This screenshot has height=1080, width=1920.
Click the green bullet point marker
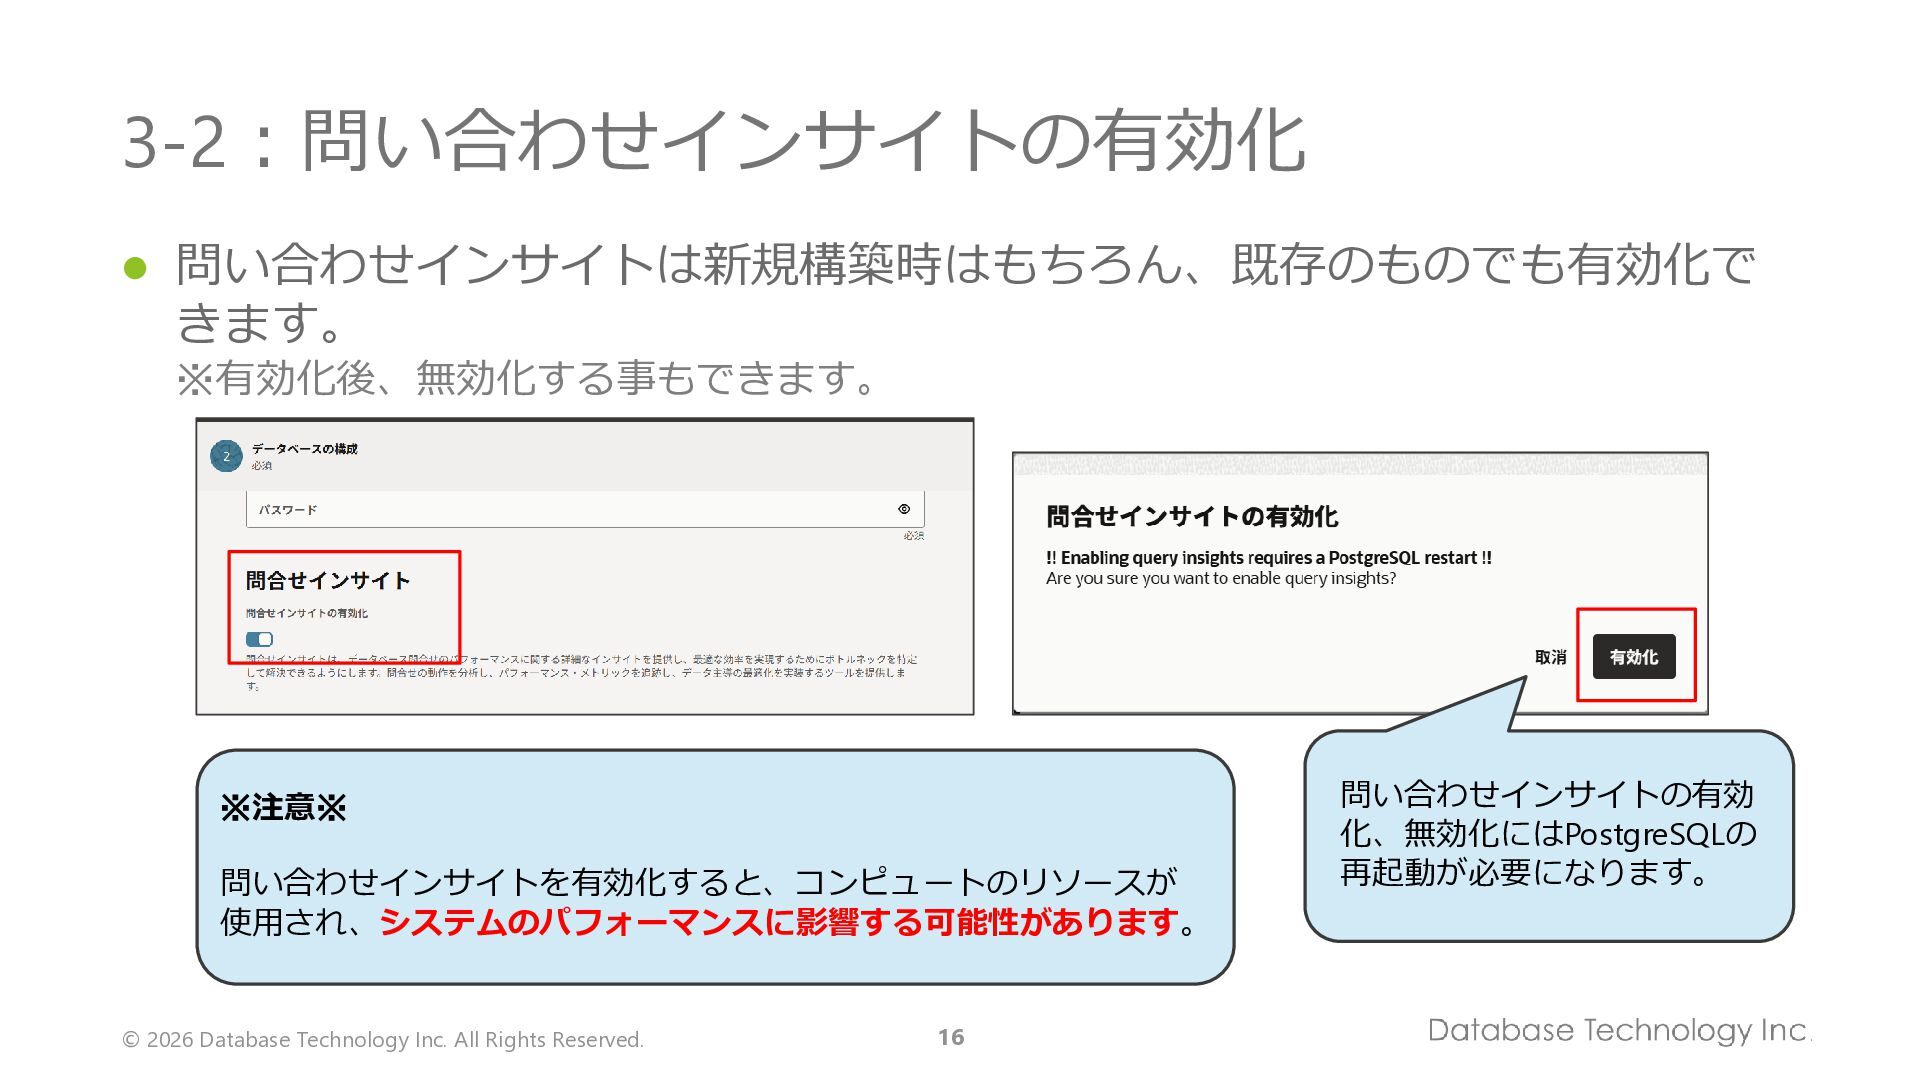(135, 268)
